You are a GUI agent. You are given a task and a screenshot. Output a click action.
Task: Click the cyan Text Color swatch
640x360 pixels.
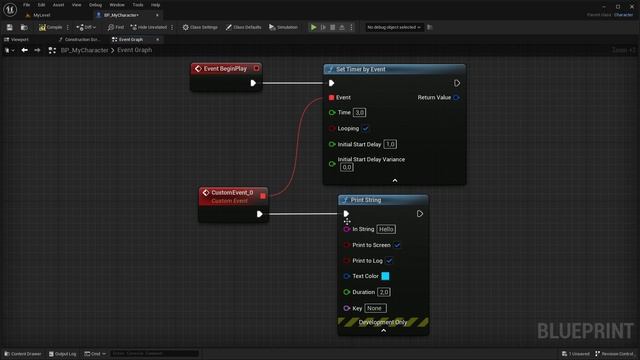click(385, 276)
